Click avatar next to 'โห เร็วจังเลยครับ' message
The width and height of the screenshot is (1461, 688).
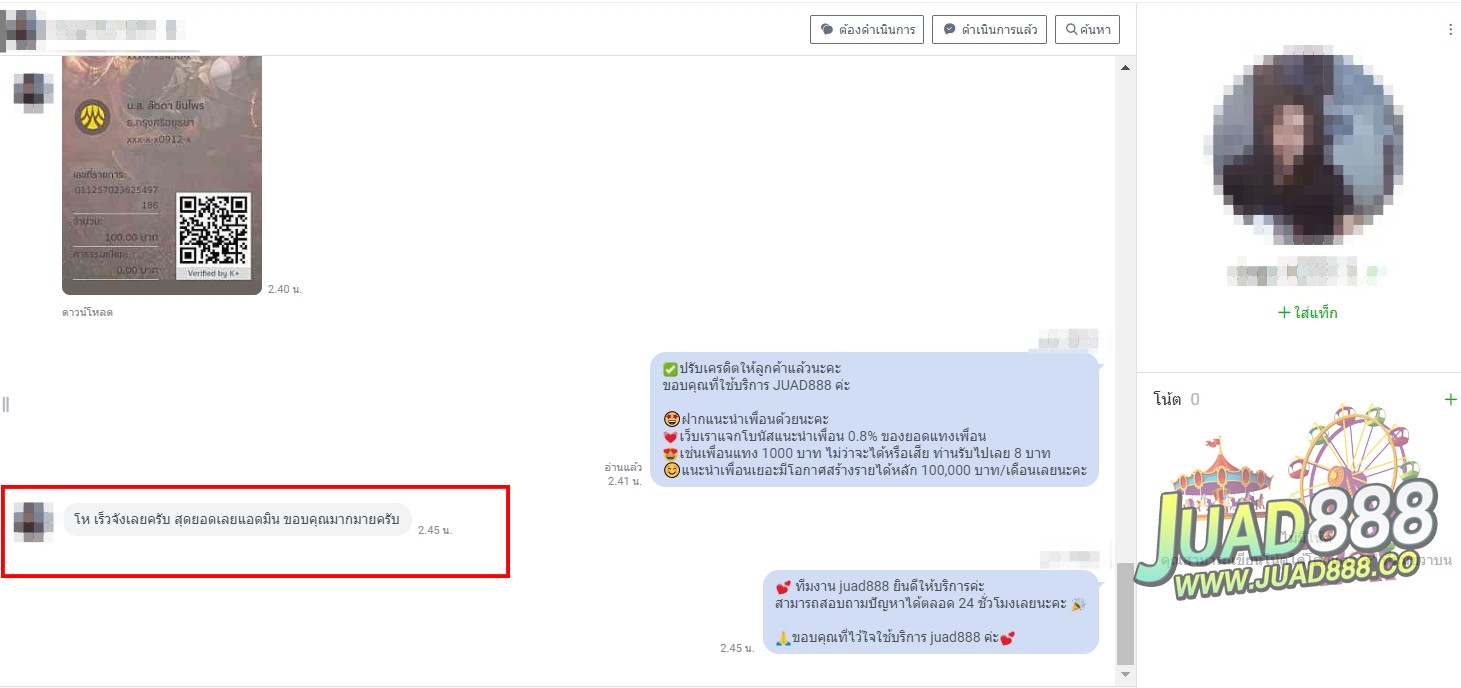tap(32, 521)
